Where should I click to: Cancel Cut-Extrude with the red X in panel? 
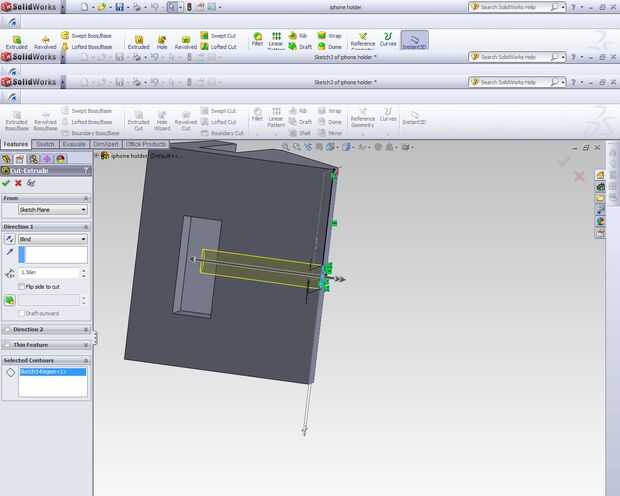pyautogui.click(x=18, y=183)
